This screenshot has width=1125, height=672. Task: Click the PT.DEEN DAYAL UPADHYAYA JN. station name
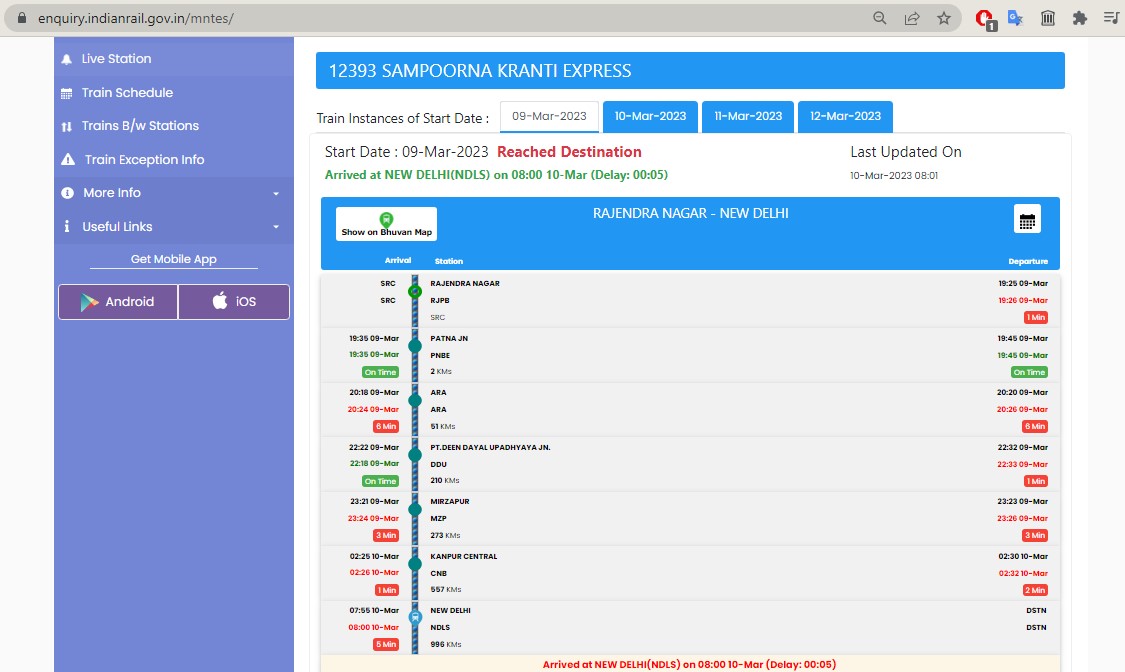pos(491,448)
